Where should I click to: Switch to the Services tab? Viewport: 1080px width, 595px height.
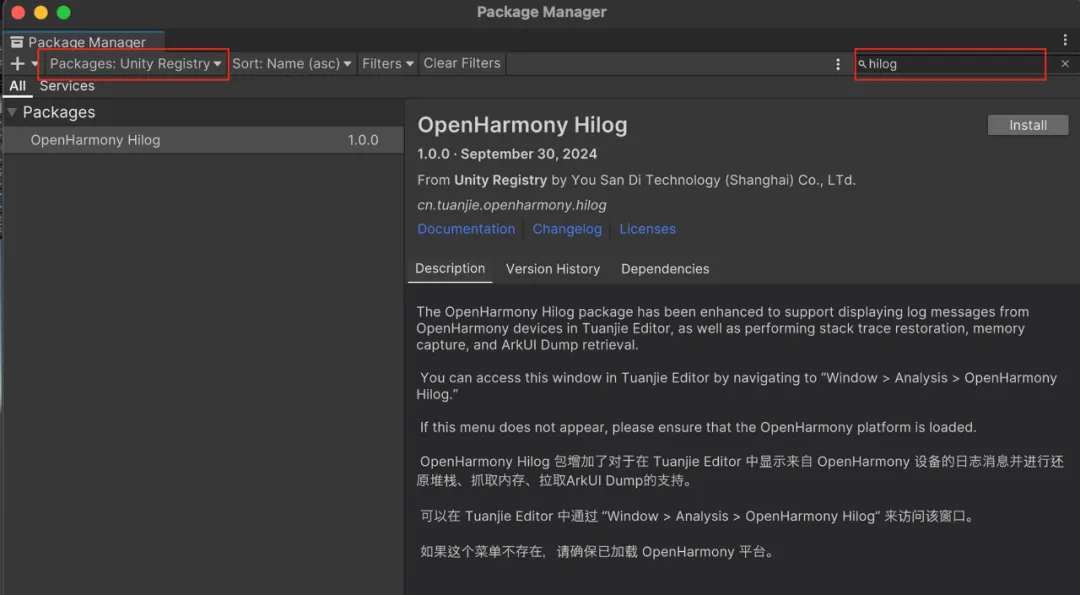(x=67, y=86)
